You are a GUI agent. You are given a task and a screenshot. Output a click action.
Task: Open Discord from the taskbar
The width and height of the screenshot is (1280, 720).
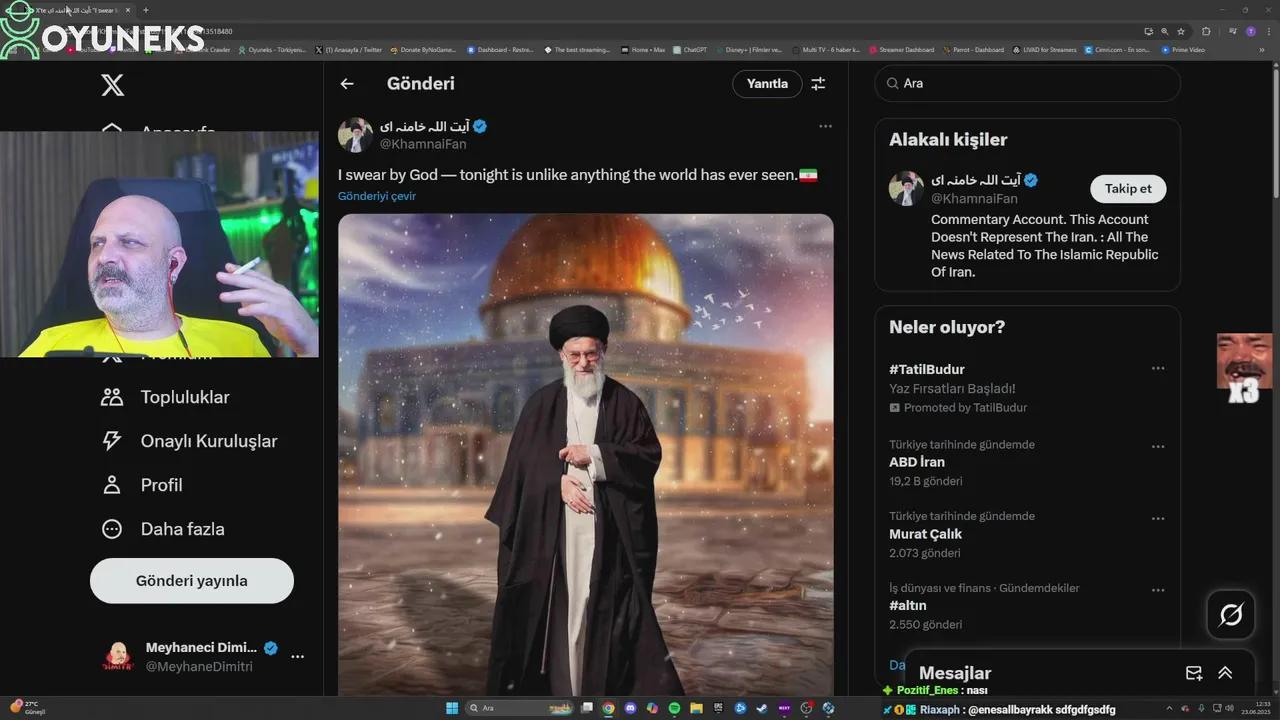pos(630,708)
